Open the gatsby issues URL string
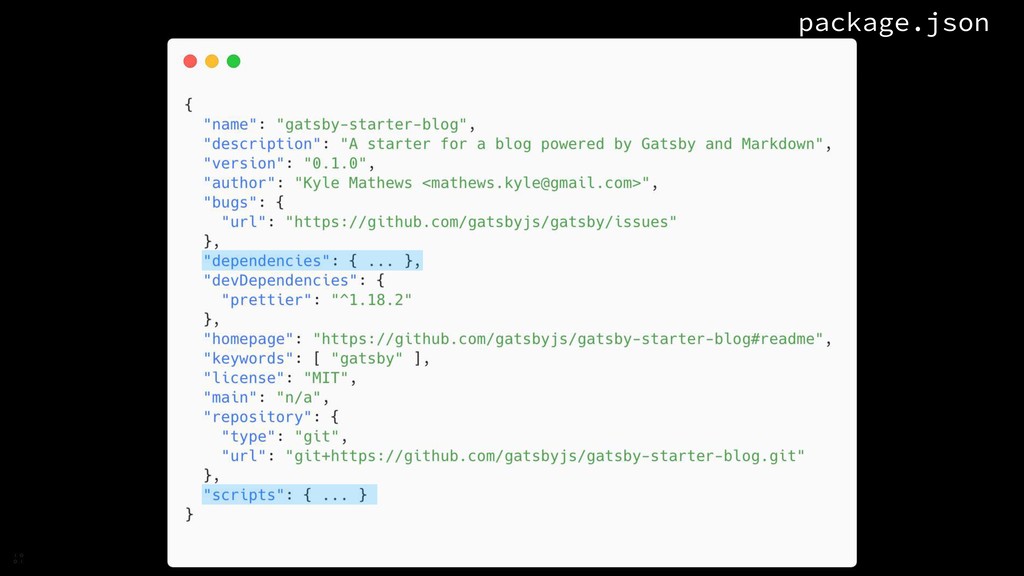The height and width of the screenshot is (576, 1024). 481,222
